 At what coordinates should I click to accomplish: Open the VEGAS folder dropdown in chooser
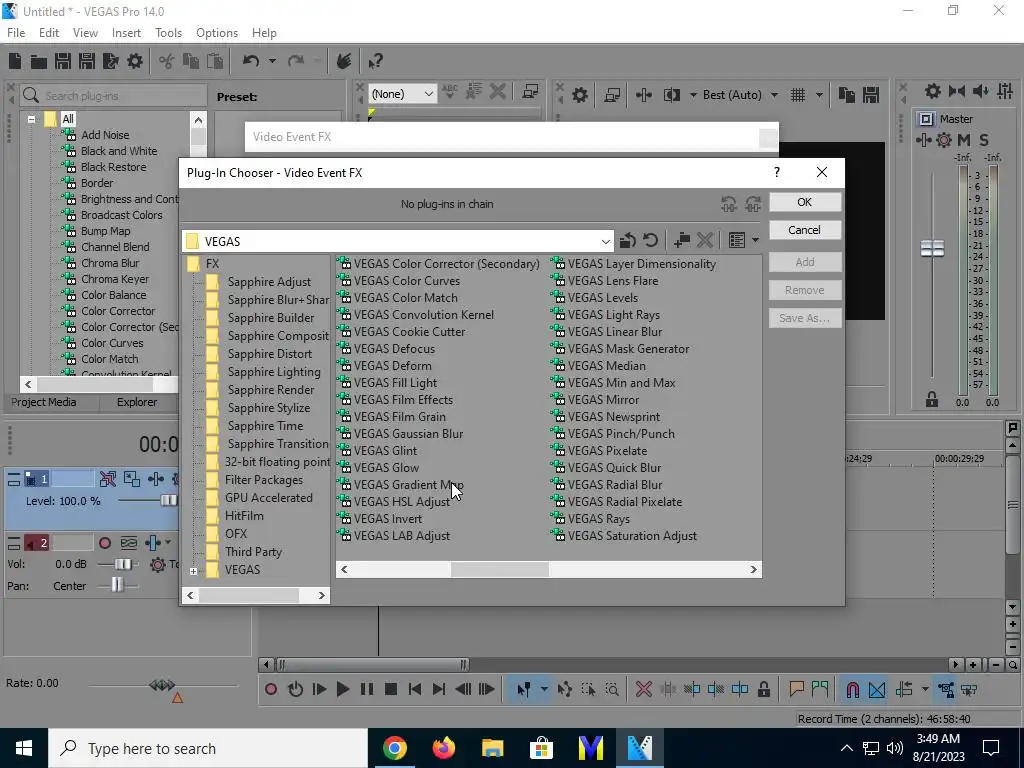point(605,242)
